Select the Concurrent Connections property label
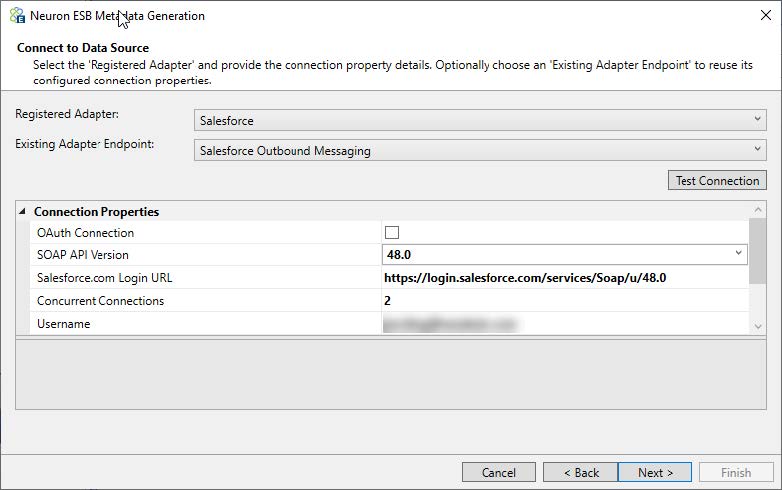Image resolution: width=782 pixels, height=490 pixels. (x=100, y=301)
